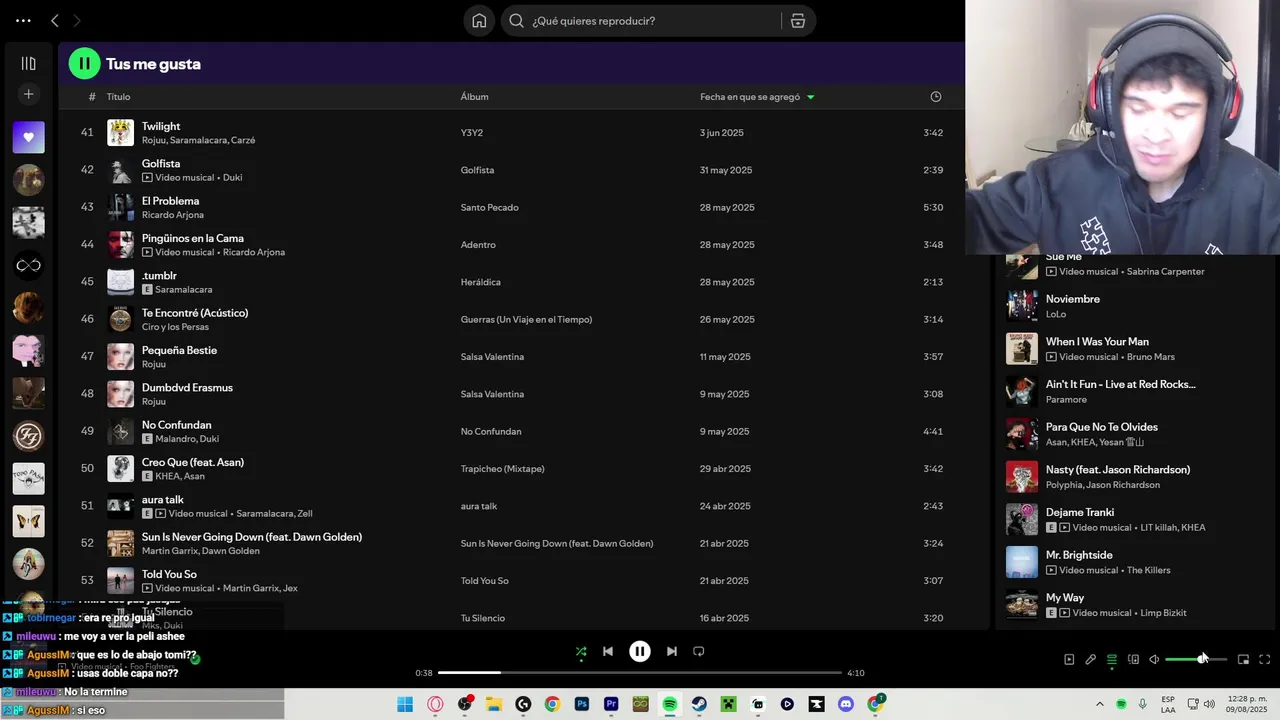Open Minecraft creeper icon in taskbar

(x=729, y=704)
